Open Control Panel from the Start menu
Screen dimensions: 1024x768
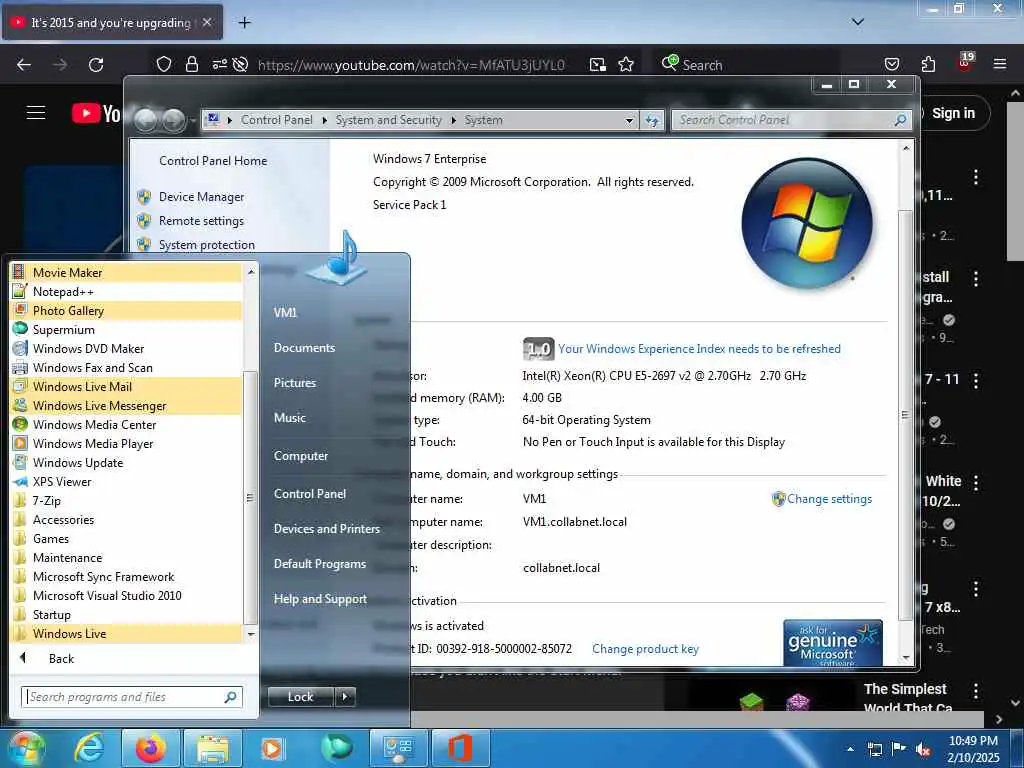click(310, 494)
